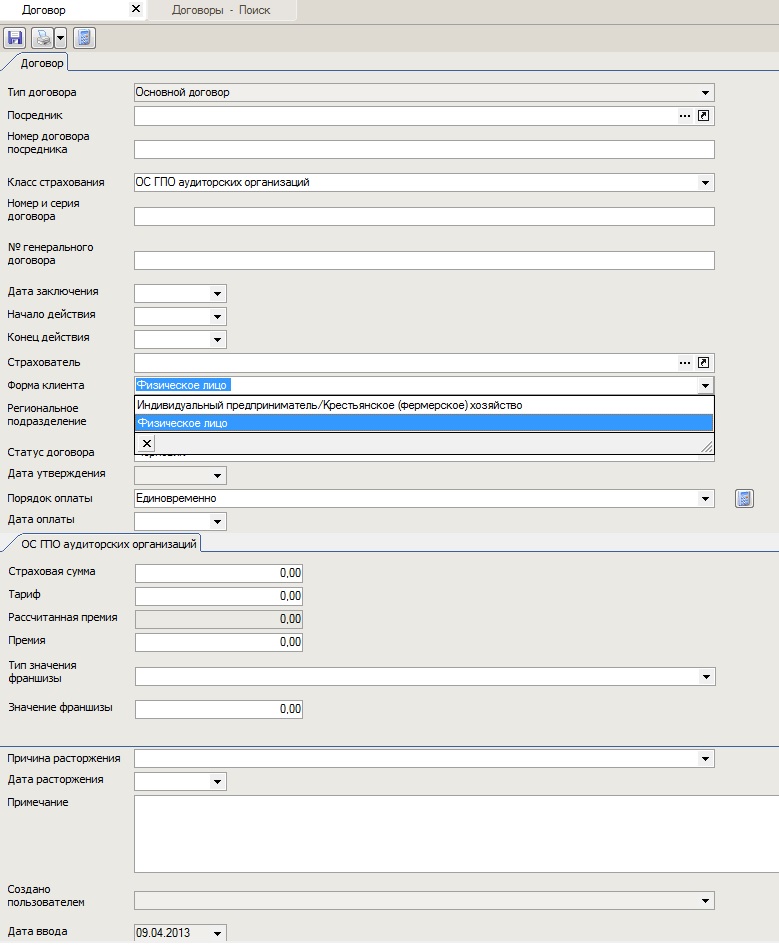Choose Индивидуальный предприниматель option in list
This screenshot has height=946, width=779.
330,405
